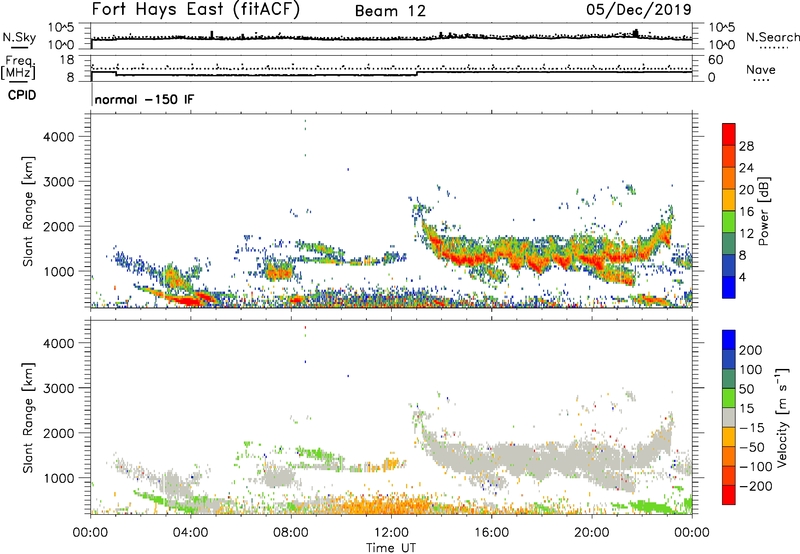Click the "N.Sky" legend label
The height and width of the screenshot is (554, 800).
tap(19, 37)
